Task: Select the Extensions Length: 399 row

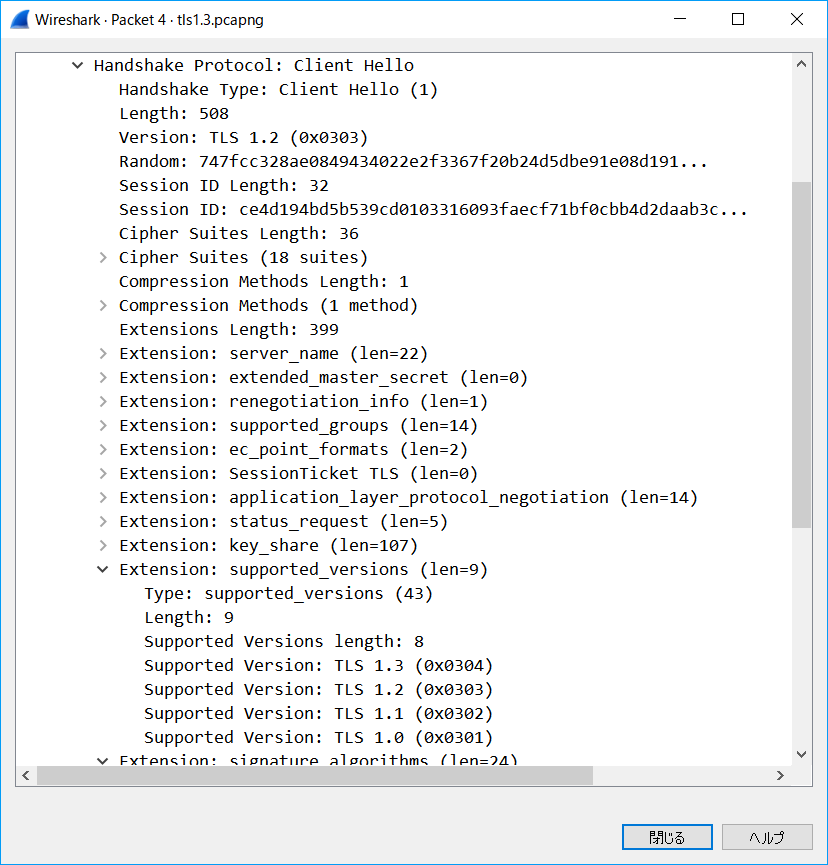Action: [228, 330]
